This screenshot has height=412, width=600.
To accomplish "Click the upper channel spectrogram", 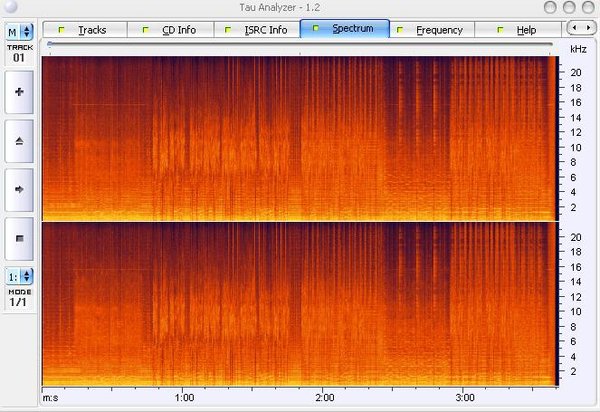I will [300, 138].
